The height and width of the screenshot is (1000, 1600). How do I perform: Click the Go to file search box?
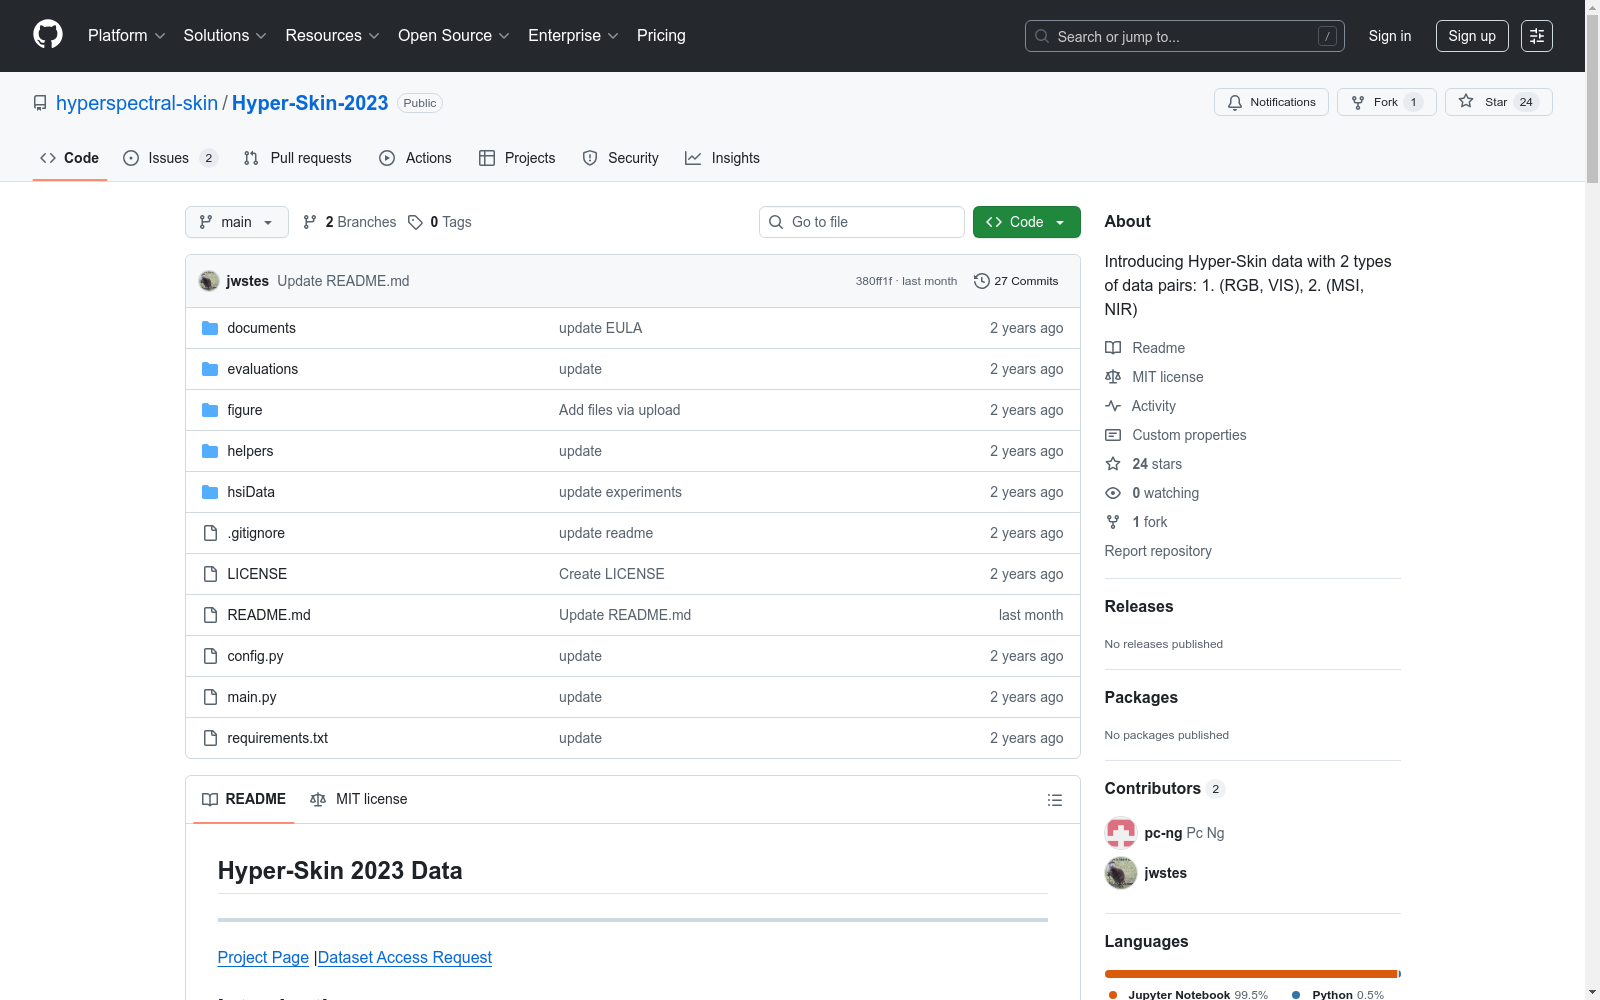(x=862, y=222)
